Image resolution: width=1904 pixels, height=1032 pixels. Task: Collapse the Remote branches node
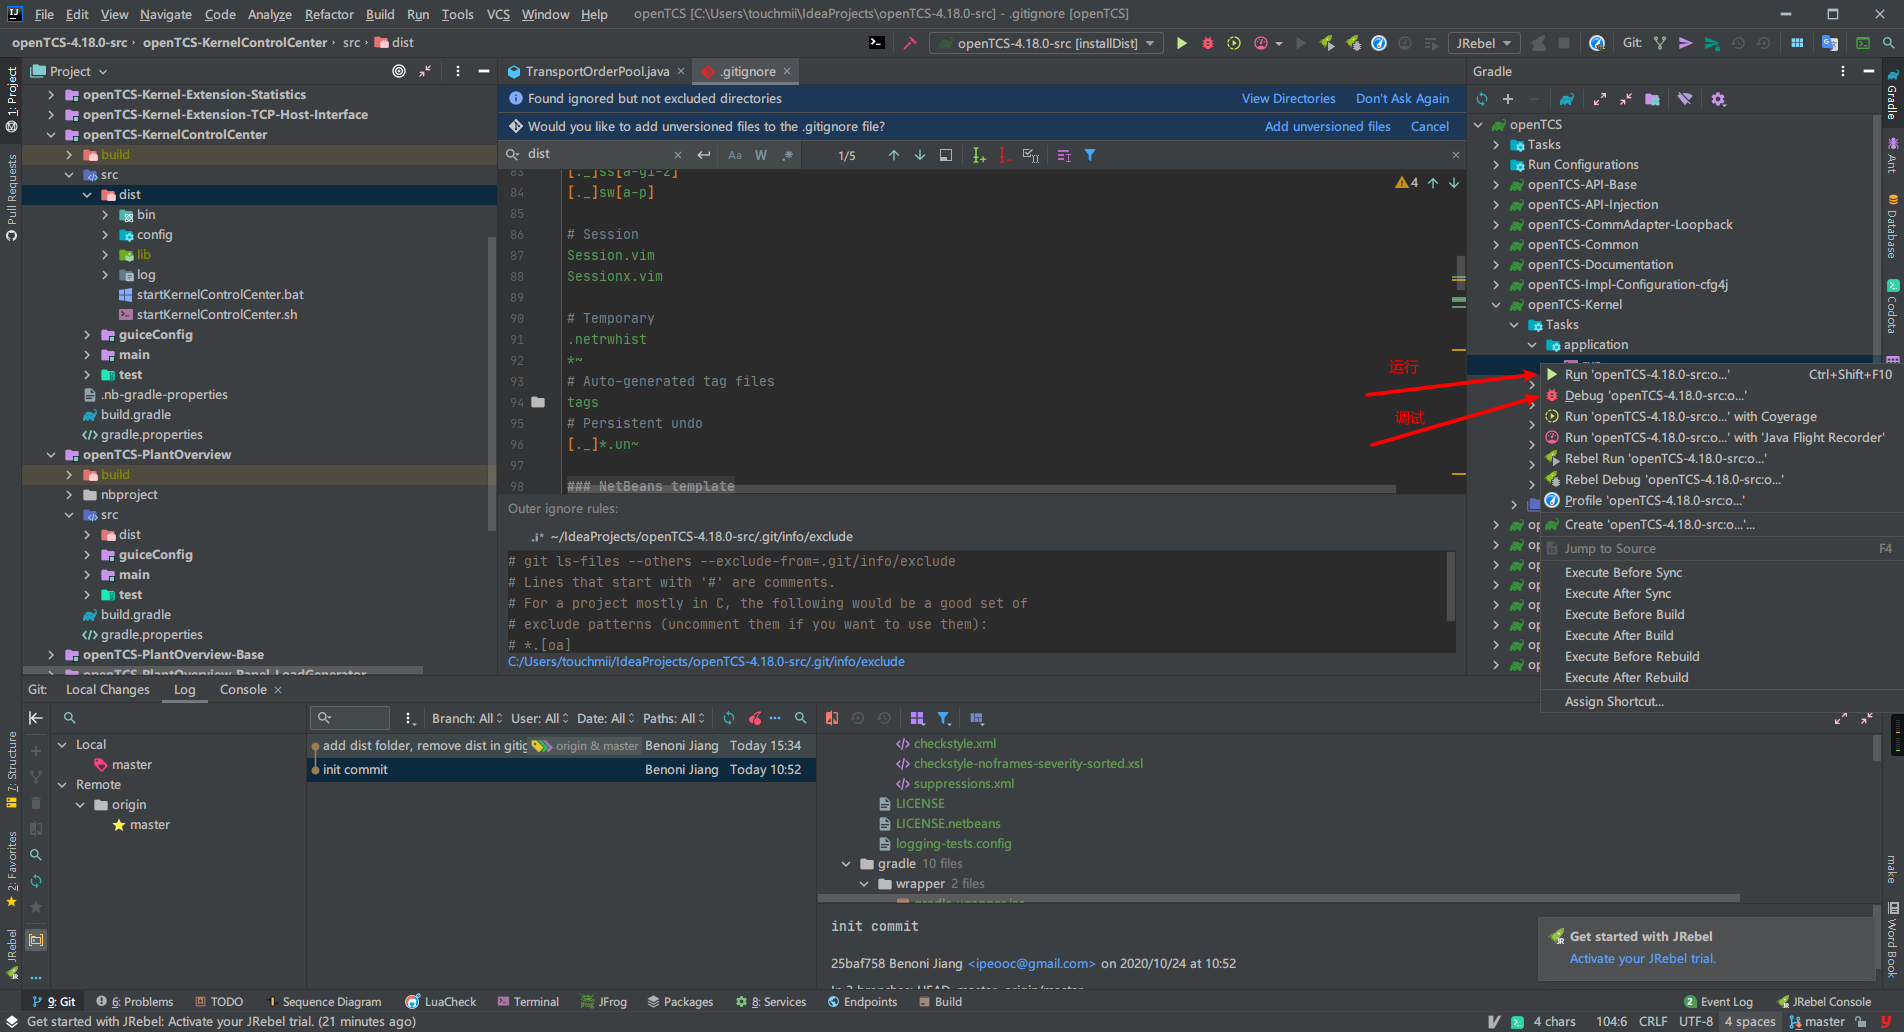point(62,785)
